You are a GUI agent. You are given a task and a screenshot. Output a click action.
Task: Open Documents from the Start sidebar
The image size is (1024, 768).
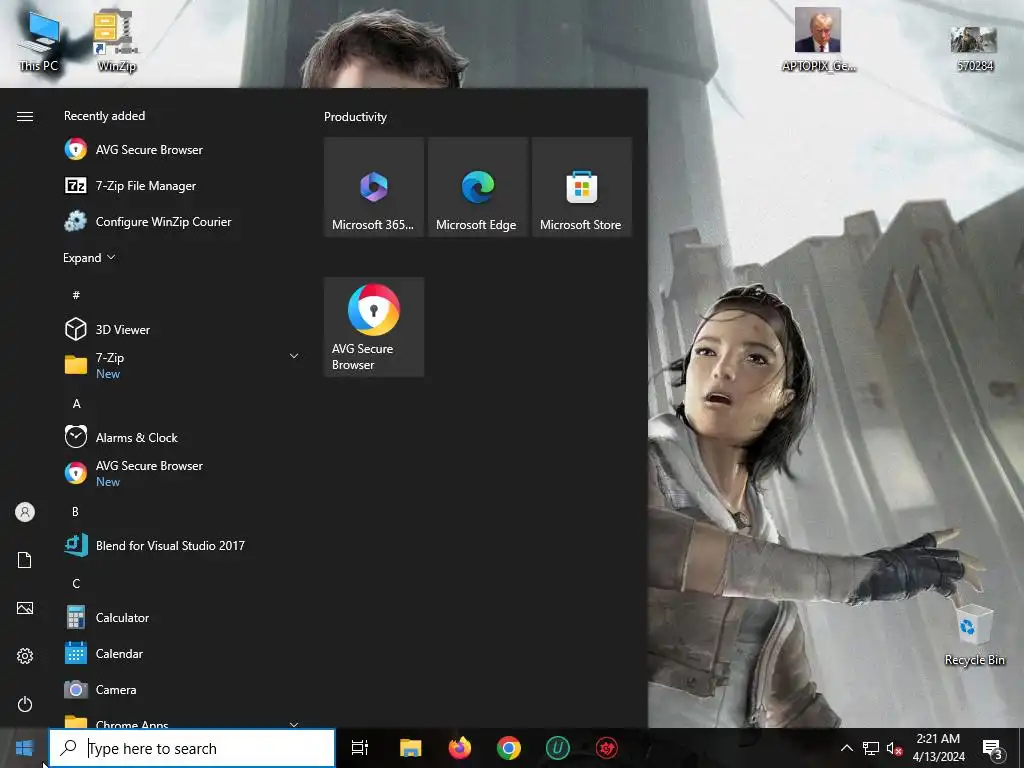[25, 560]
